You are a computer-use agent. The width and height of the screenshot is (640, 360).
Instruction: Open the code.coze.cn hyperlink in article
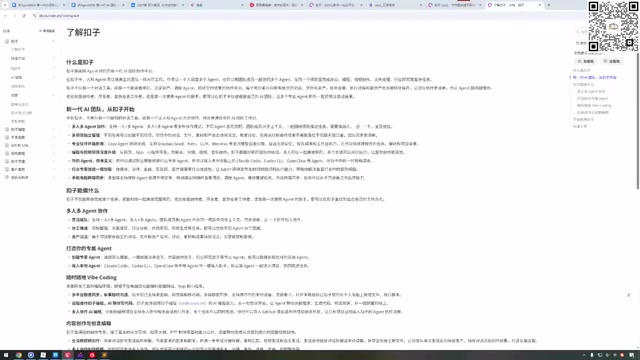tap(192, 303)
